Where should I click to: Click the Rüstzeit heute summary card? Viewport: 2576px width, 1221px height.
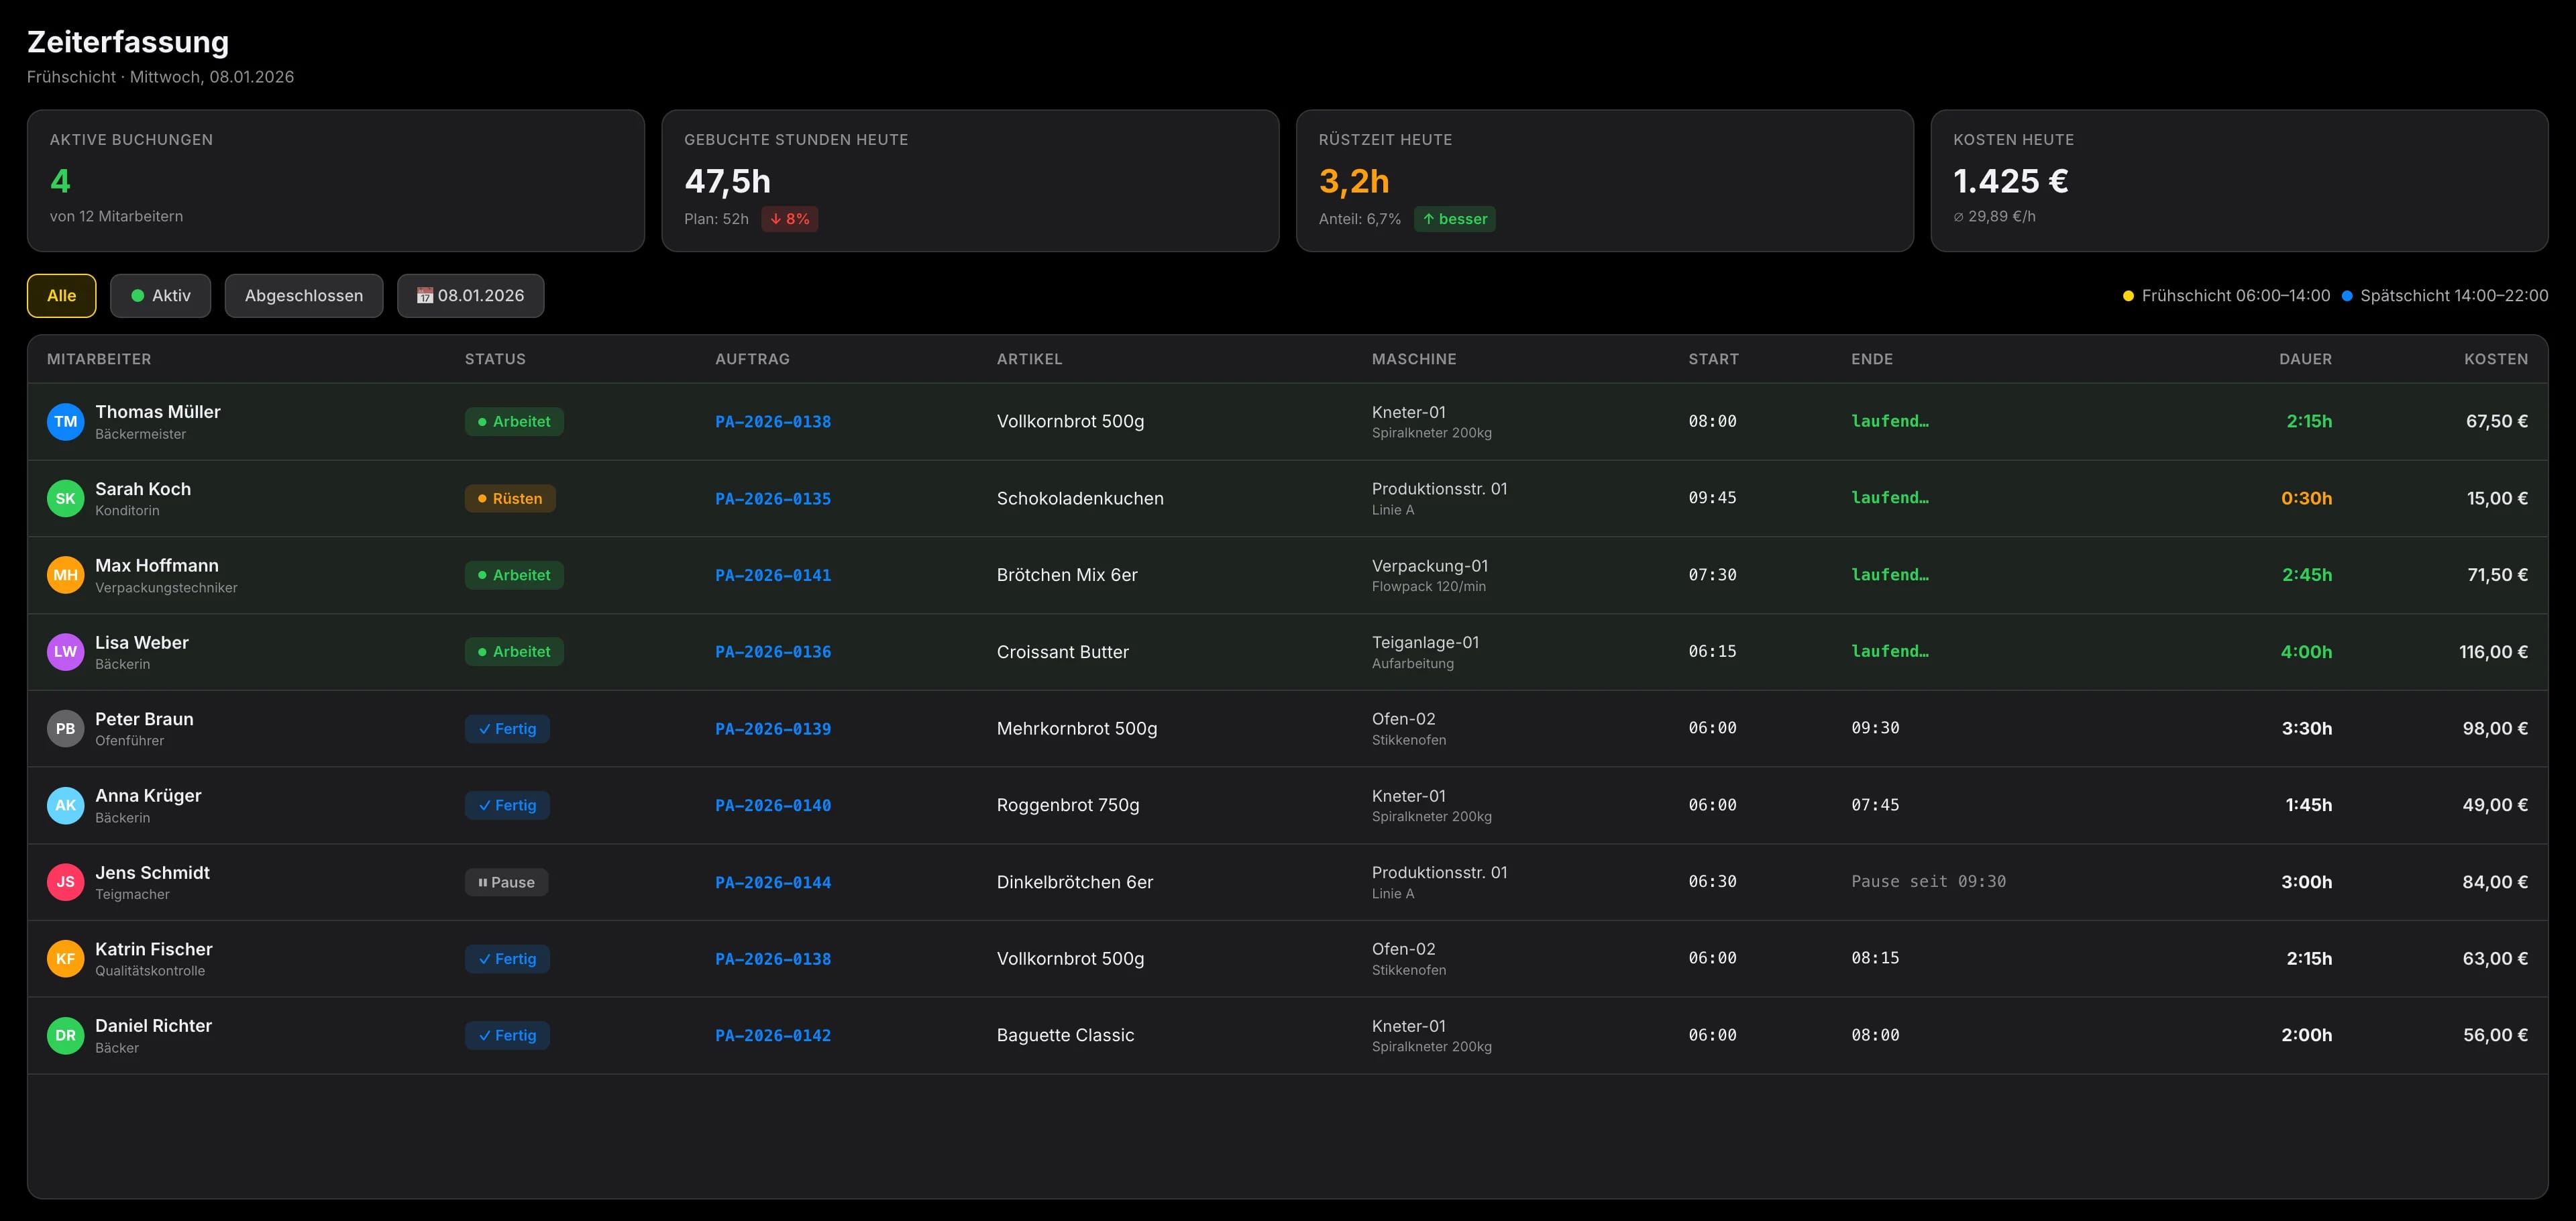point(1604,180)
